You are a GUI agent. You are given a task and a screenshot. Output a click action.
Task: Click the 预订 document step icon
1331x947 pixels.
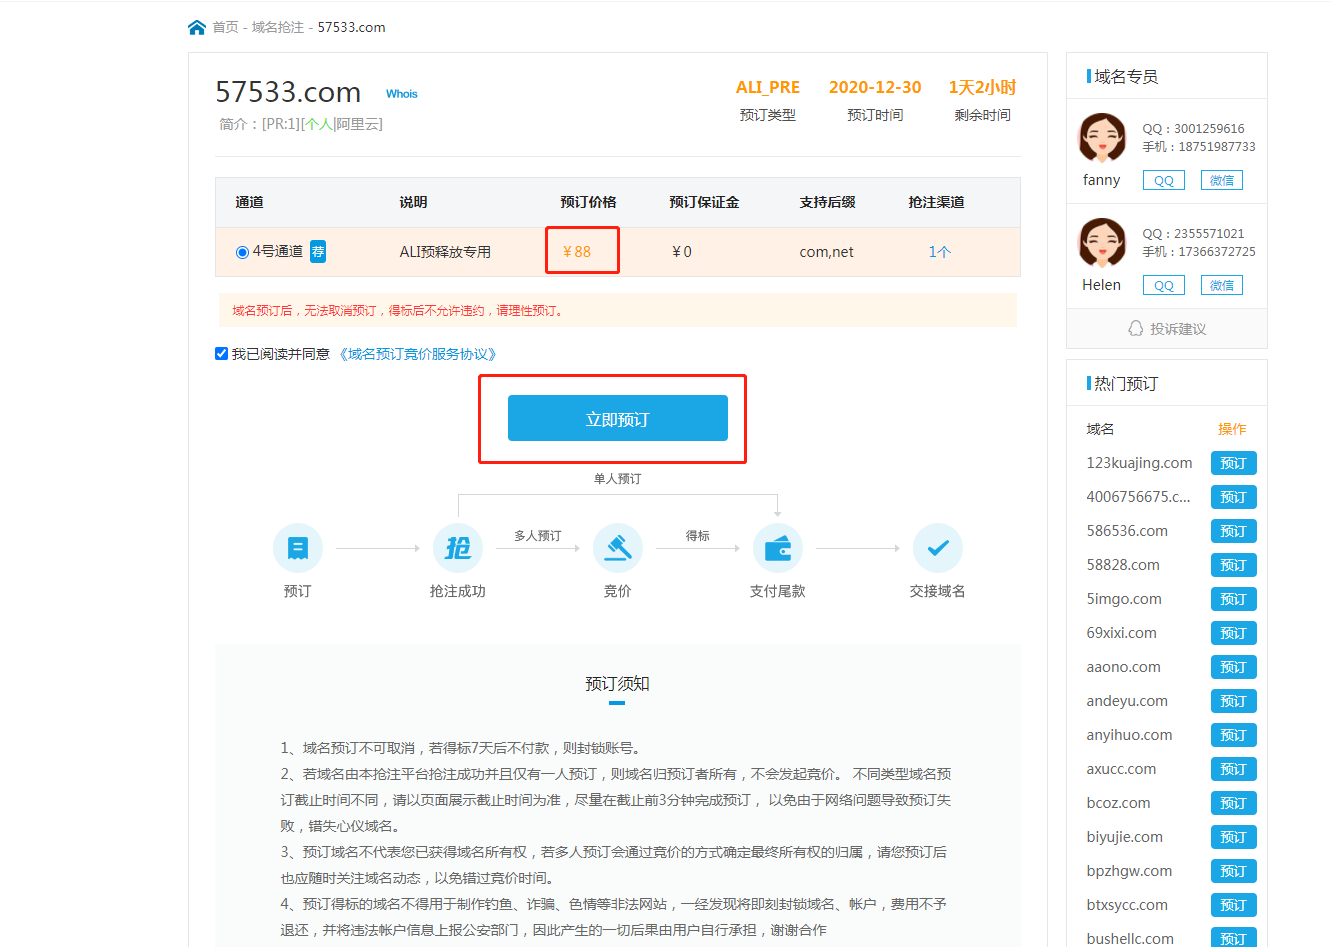(298, 548)
